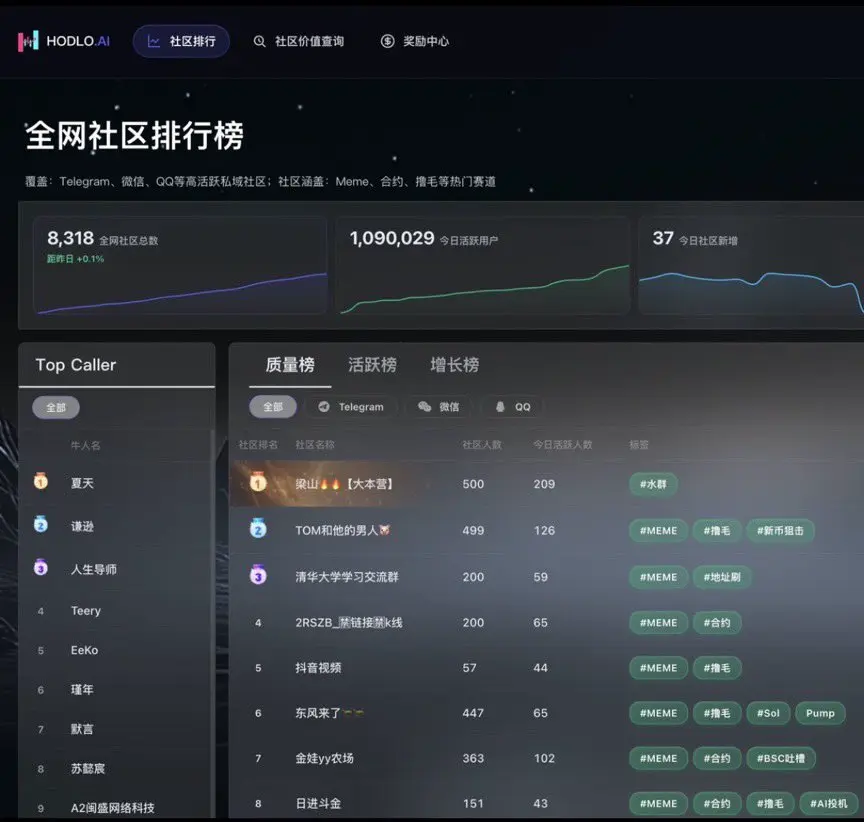Image resolution: width=864 pixels, height=822 pixels.
Task: Switch to the 活跃榜 tab
Action: (372, 365)
